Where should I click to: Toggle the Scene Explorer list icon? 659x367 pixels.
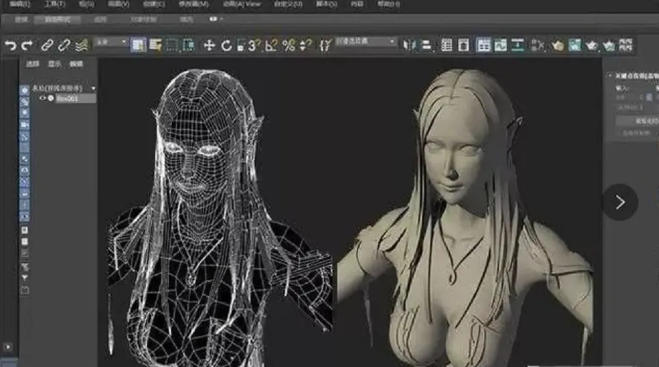(447, 45)
